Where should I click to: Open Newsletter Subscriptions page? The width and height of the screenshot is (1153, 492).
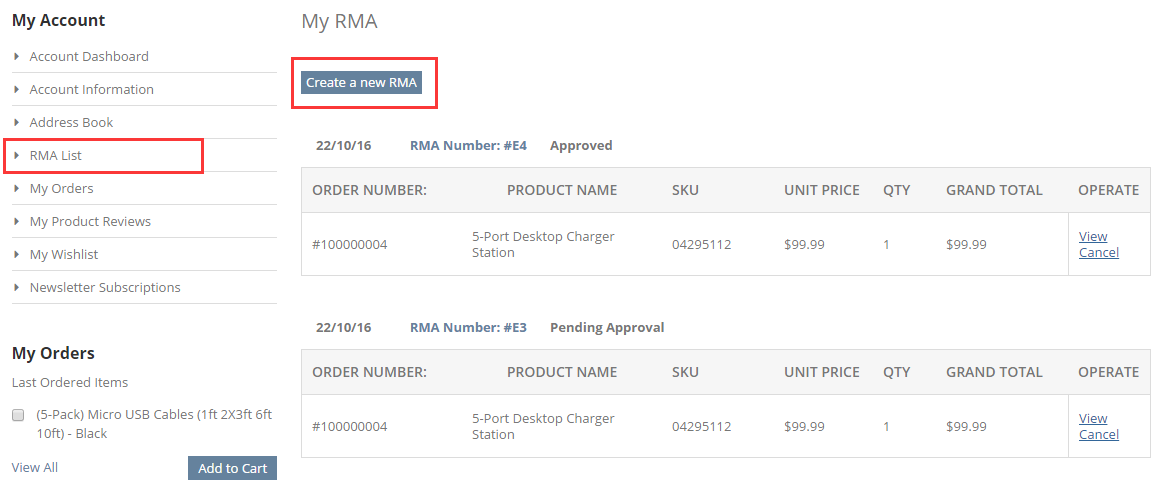click(104, 288)
